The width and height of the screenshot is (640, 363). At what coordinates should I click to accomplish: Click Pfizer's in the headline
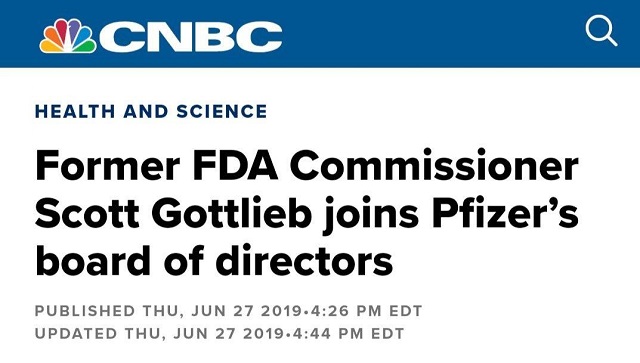coord(505,213)
